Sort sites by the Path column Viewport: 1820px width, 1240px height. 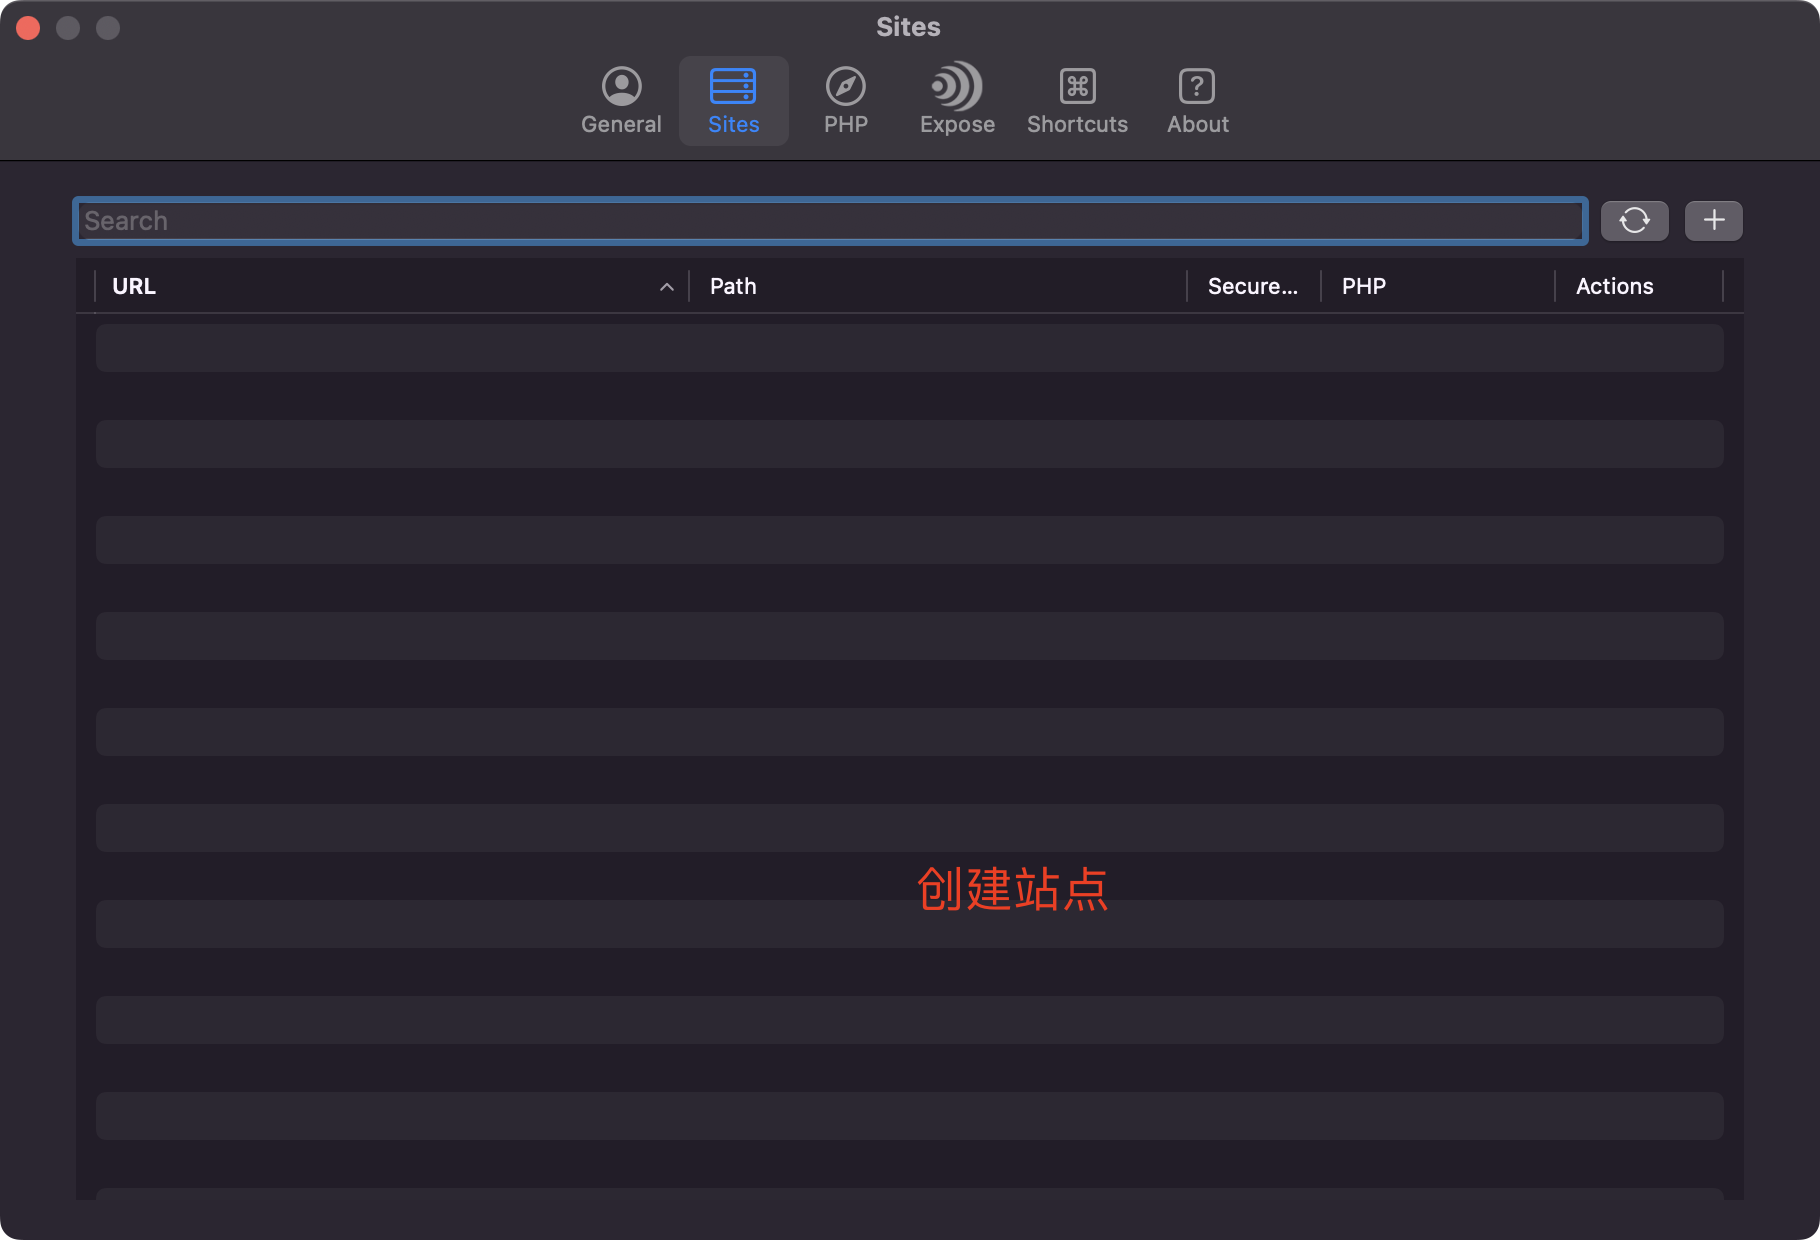733,286
